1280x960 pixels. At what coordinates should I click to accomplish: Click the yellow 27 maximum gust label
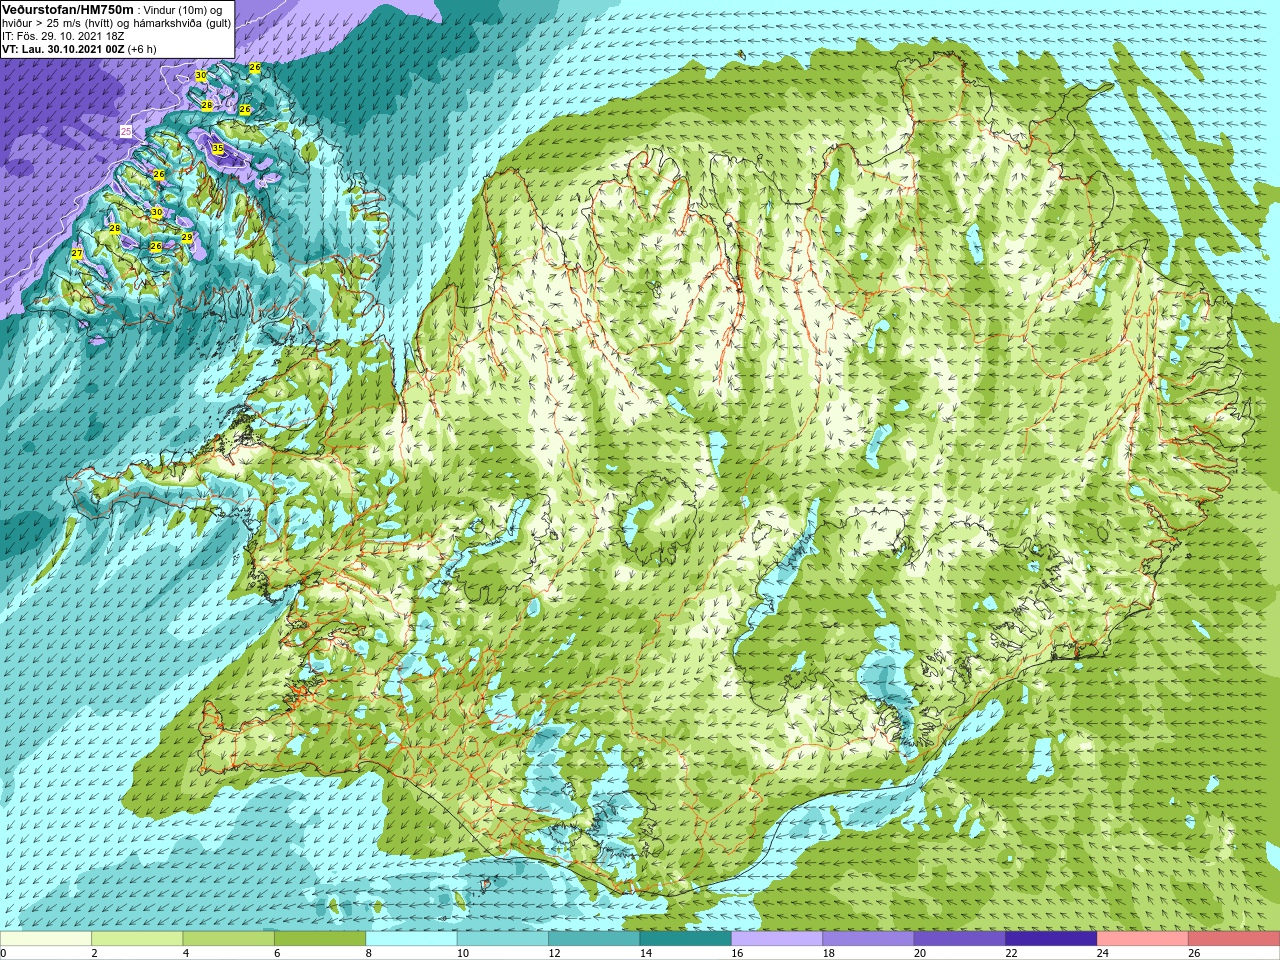pyautogui.click(x=77, y=254)
